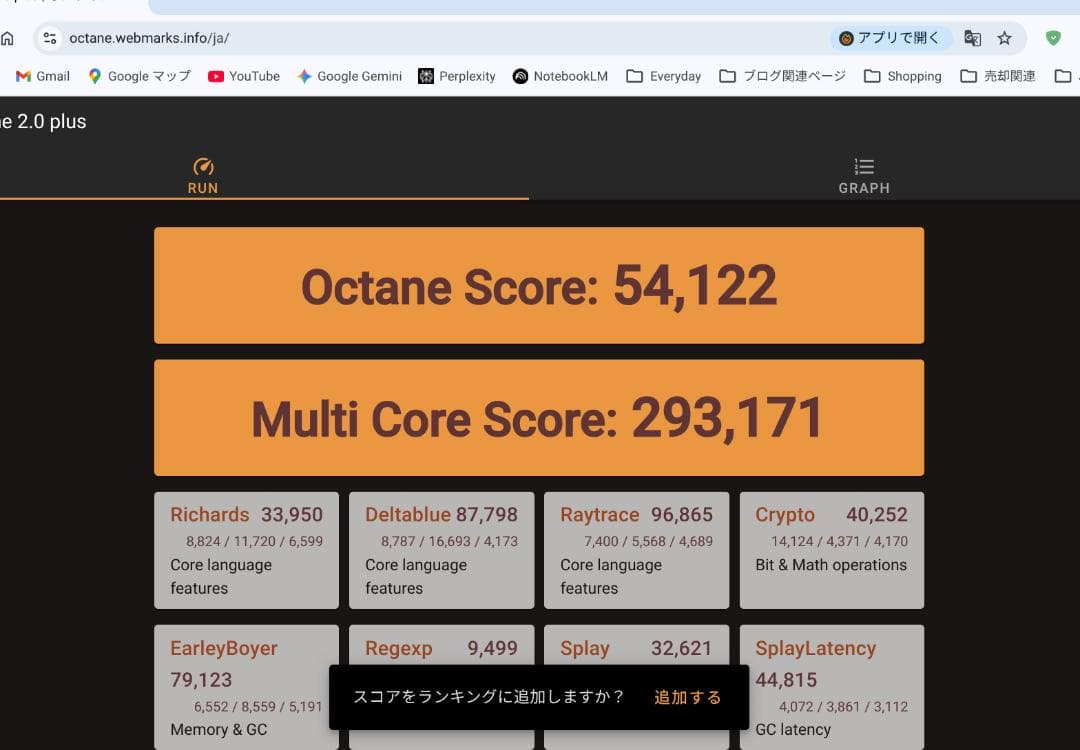Screen dimensions: 1080x750
Task: Open NotebookLM bookmark
Action: (560, 76)
